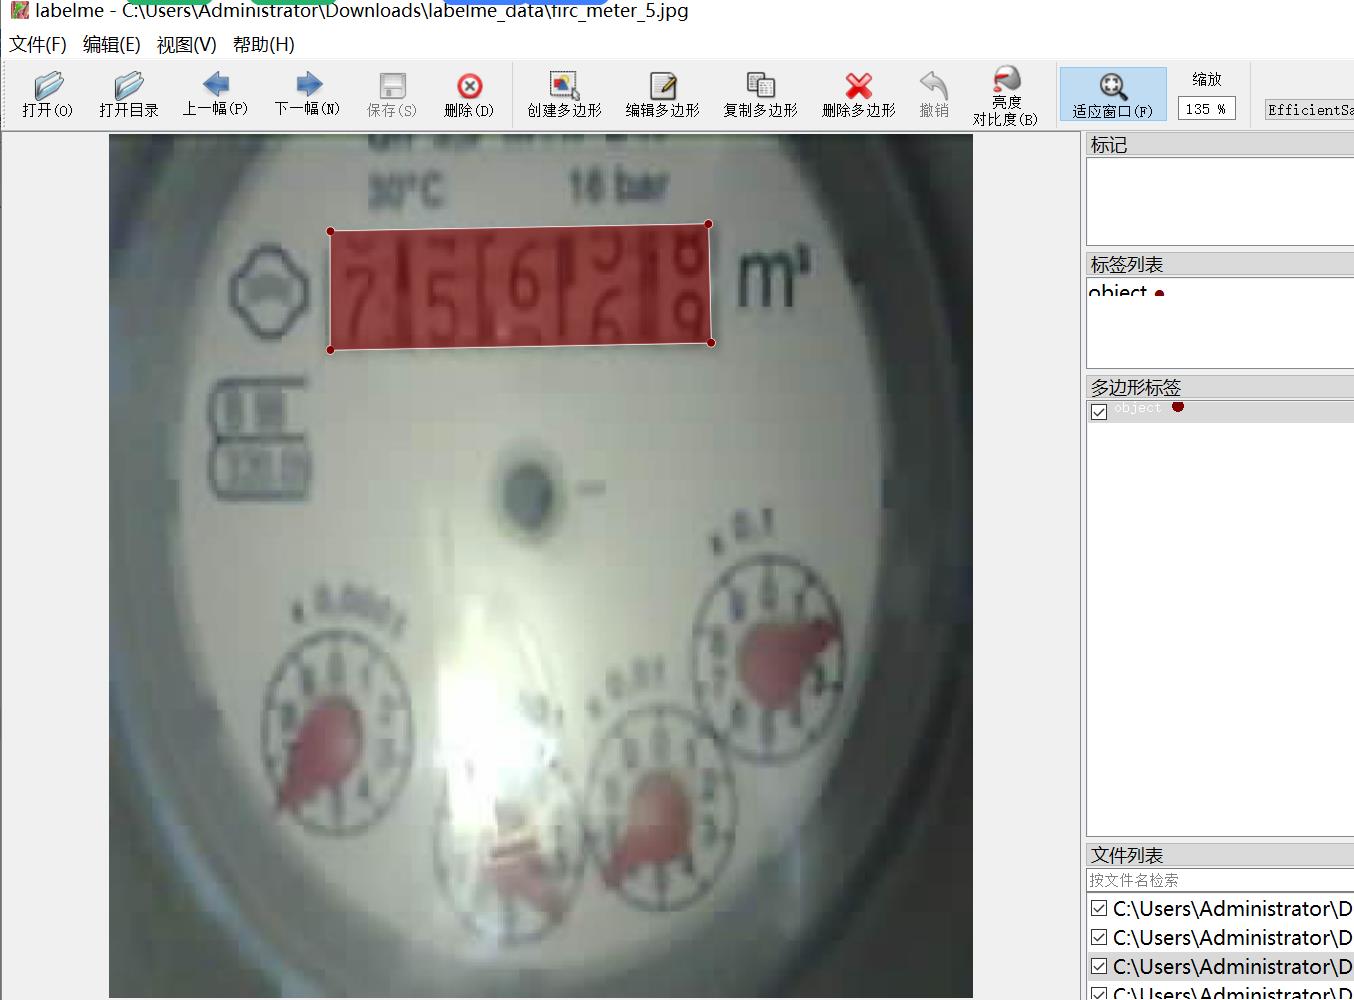Select the highlighted file path in file list
1354x1000 pixels.
click(1232, 966)
